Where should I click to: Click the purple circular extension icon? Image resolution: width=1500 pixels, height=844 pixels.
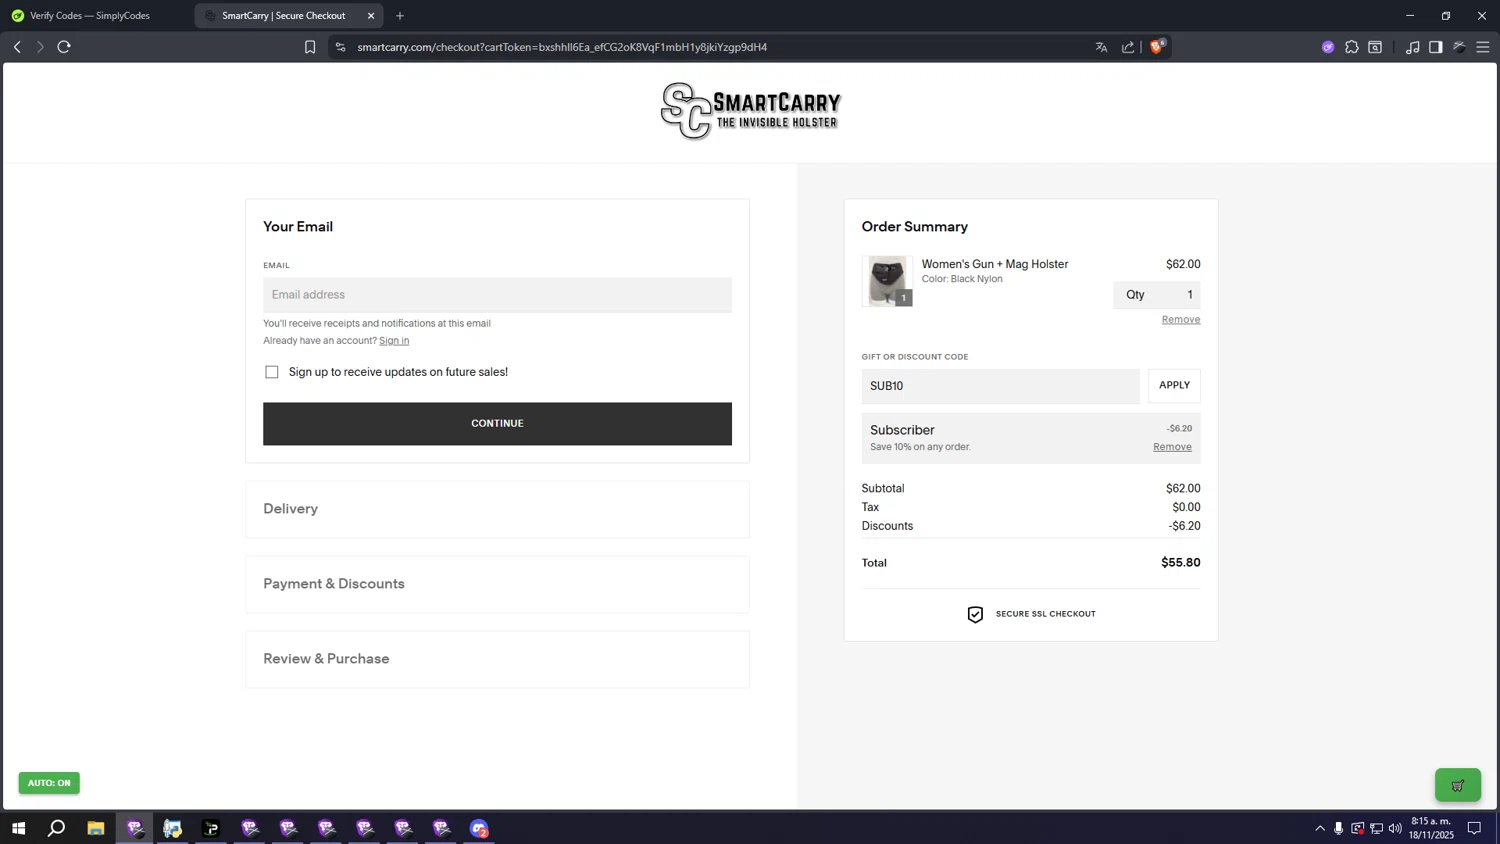tap(1328, 47)
